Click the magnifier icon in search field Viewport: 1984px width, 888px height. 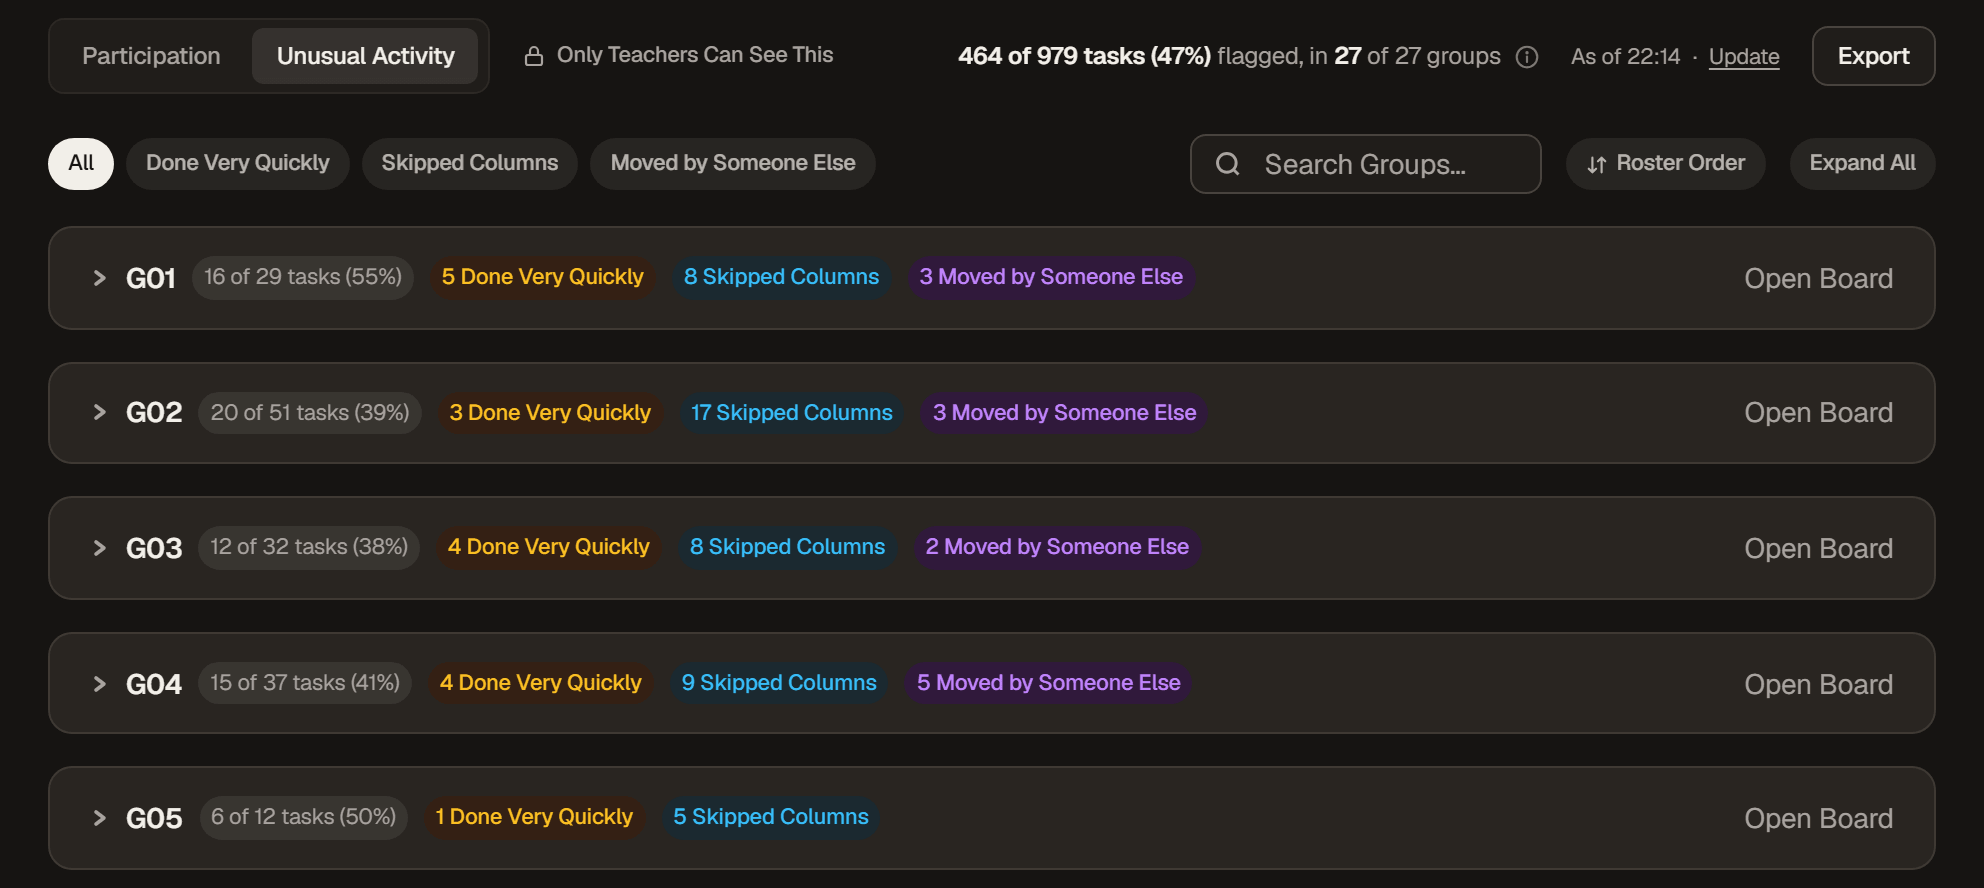pyautogui.click(x=1228, y=164)
